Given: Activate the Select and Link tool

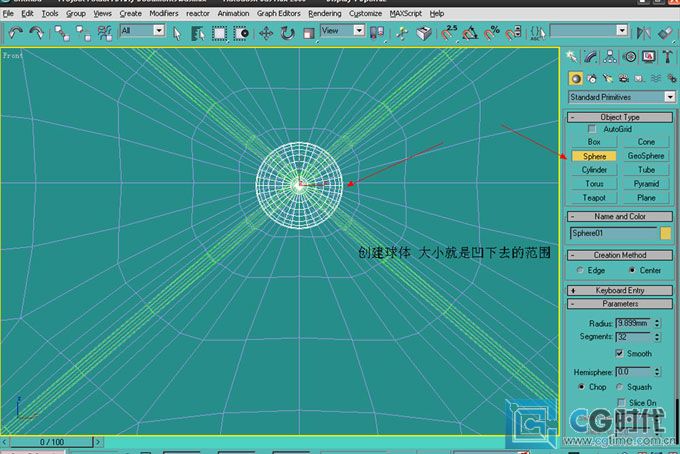Looking at the screenshot, I should (x=62, y=33).
